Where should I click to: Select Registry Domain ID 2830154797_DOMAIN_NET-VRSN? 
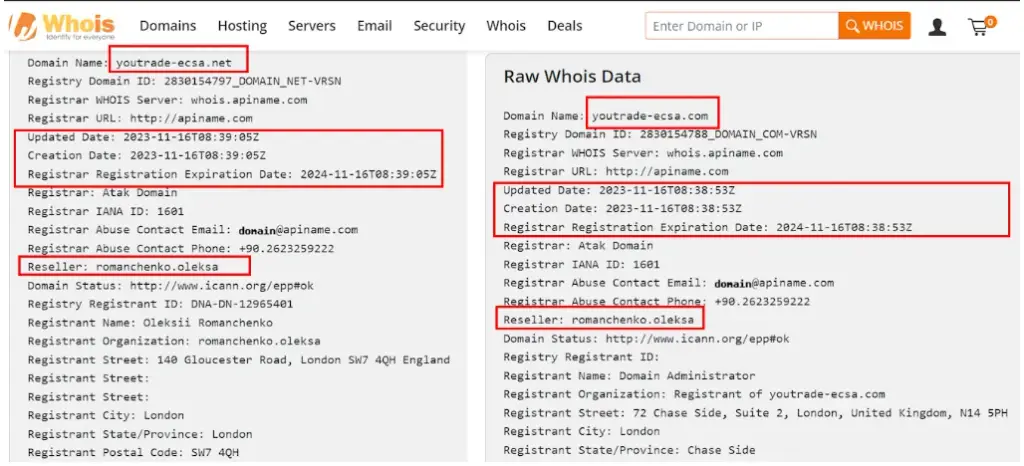[184, 82]
